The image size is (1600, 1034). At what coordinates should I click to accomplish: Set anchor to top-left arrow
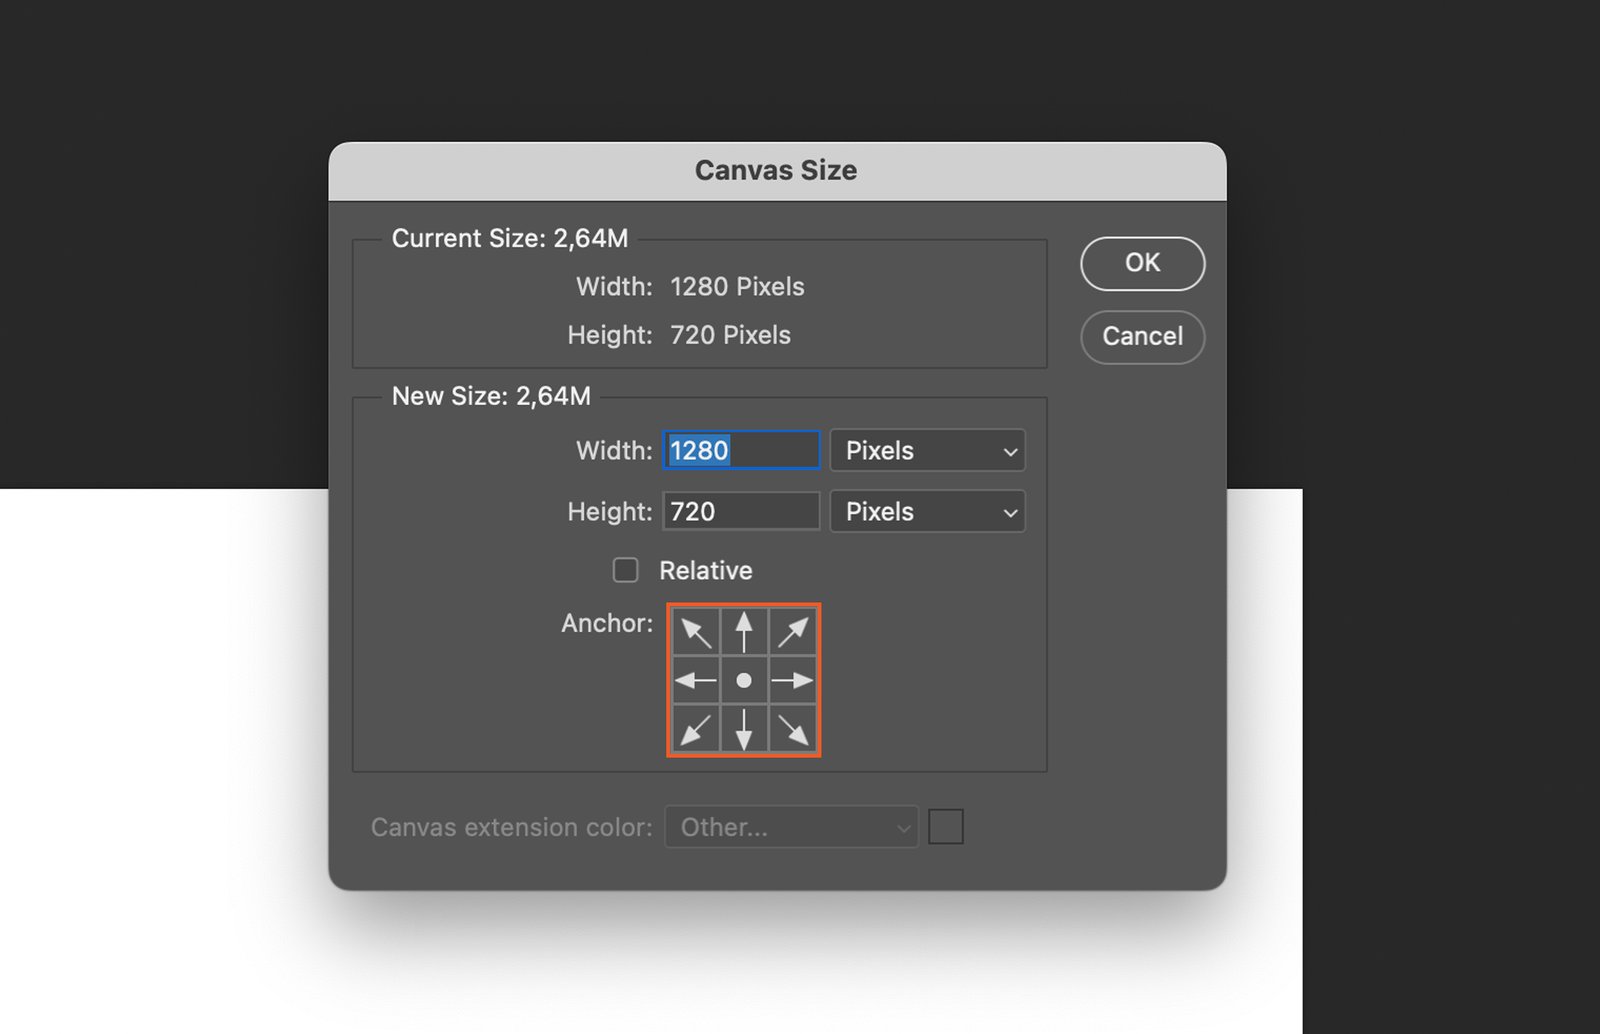point(696,632)
